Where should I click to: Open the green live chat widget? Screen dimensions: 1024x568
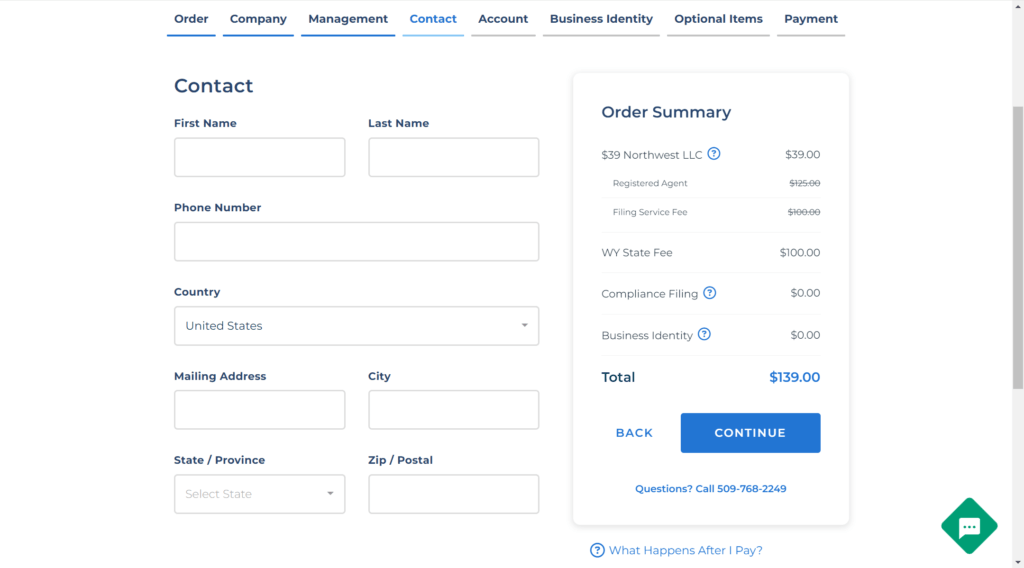(968, 526)
